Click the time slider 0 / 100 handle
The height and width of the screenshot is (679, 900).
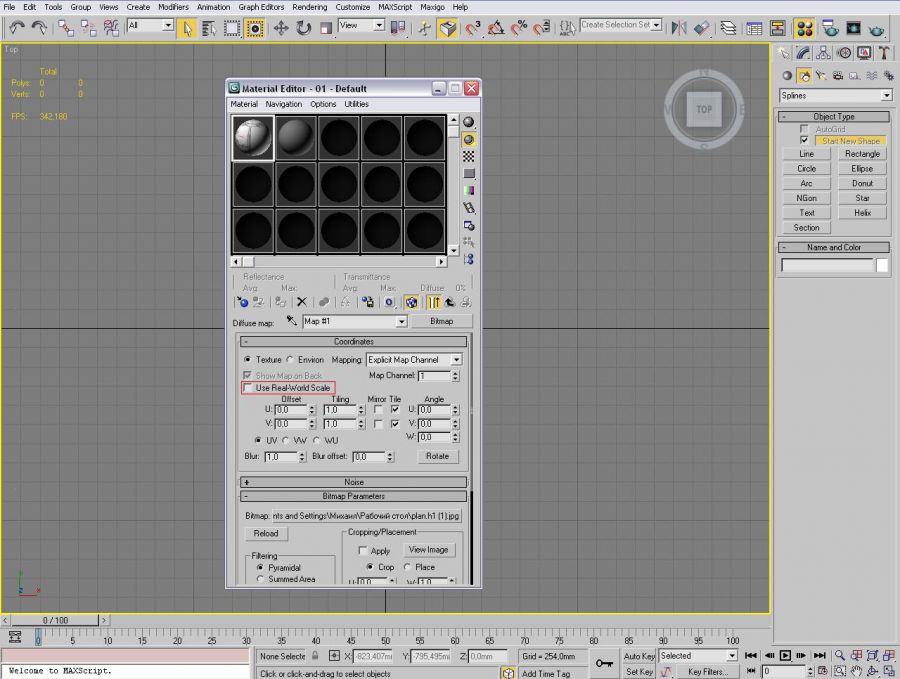pyautogui.click(x=55, y=620)
